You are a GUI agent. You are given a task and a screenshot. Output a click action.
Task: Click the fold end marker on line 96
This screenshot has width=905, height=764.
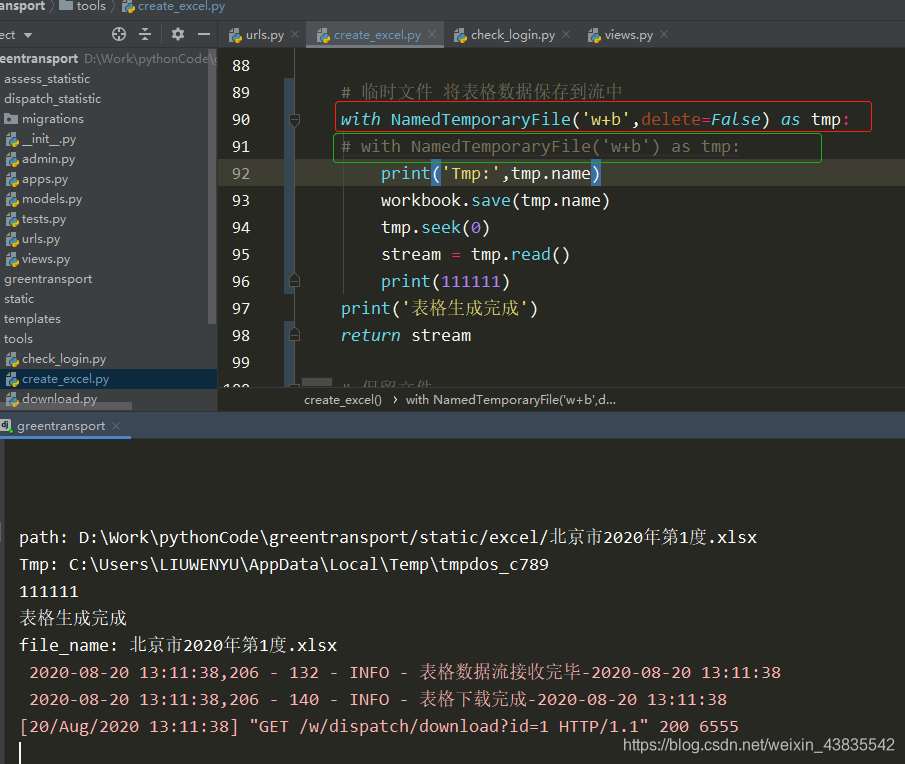tap(294, 281)
